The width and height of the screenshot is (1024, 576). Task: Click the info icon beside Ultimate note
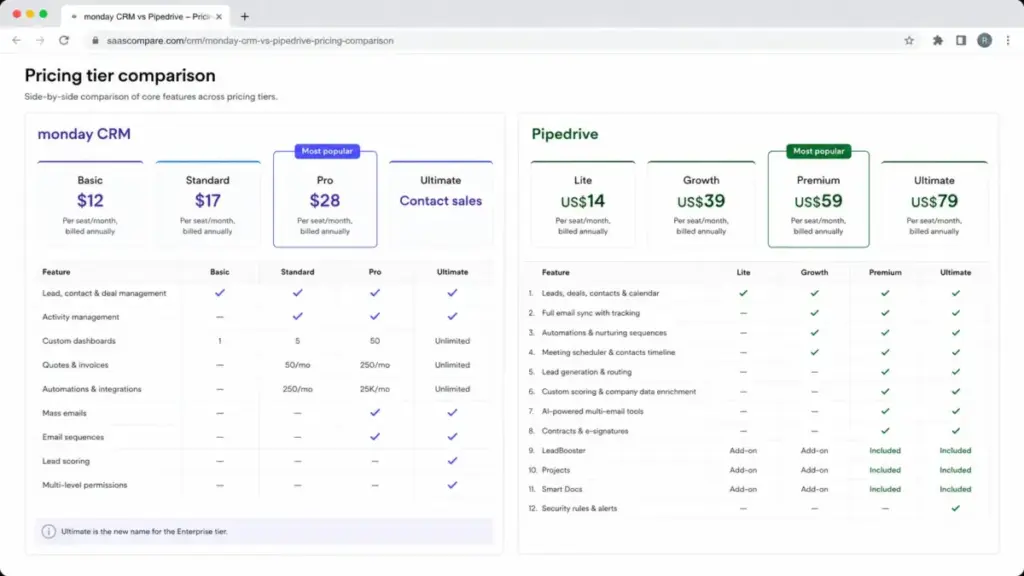tap(48, 532)
